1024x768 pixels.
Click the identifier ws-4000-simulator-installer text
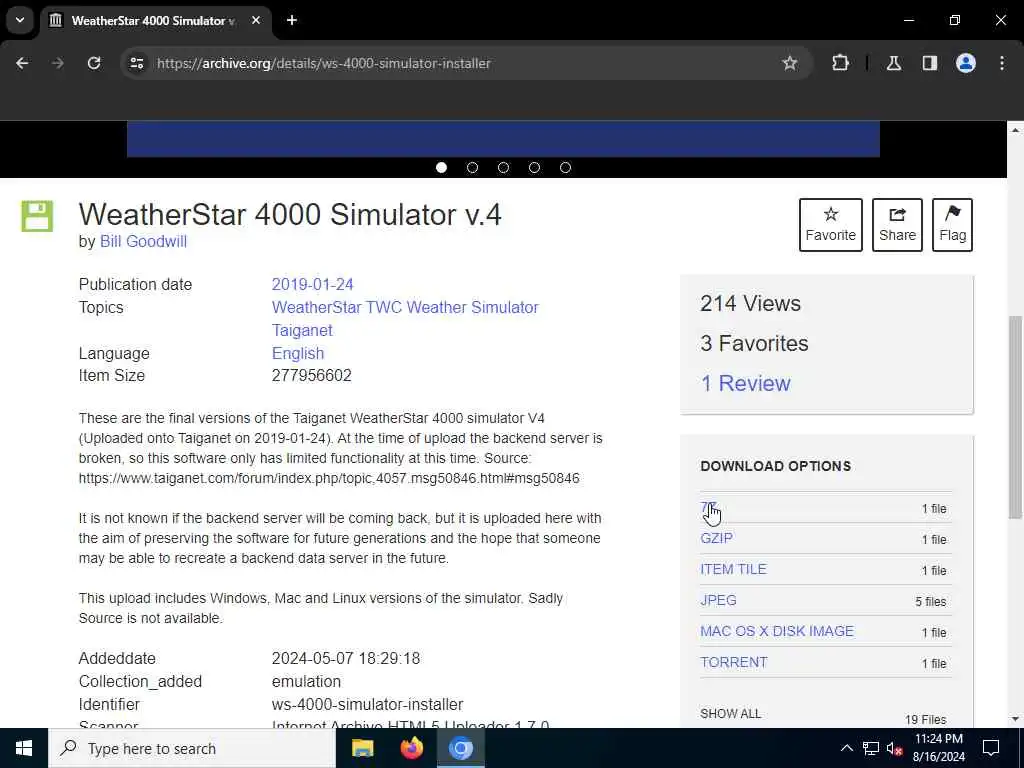pyautogui.click(x=367, y=705)
